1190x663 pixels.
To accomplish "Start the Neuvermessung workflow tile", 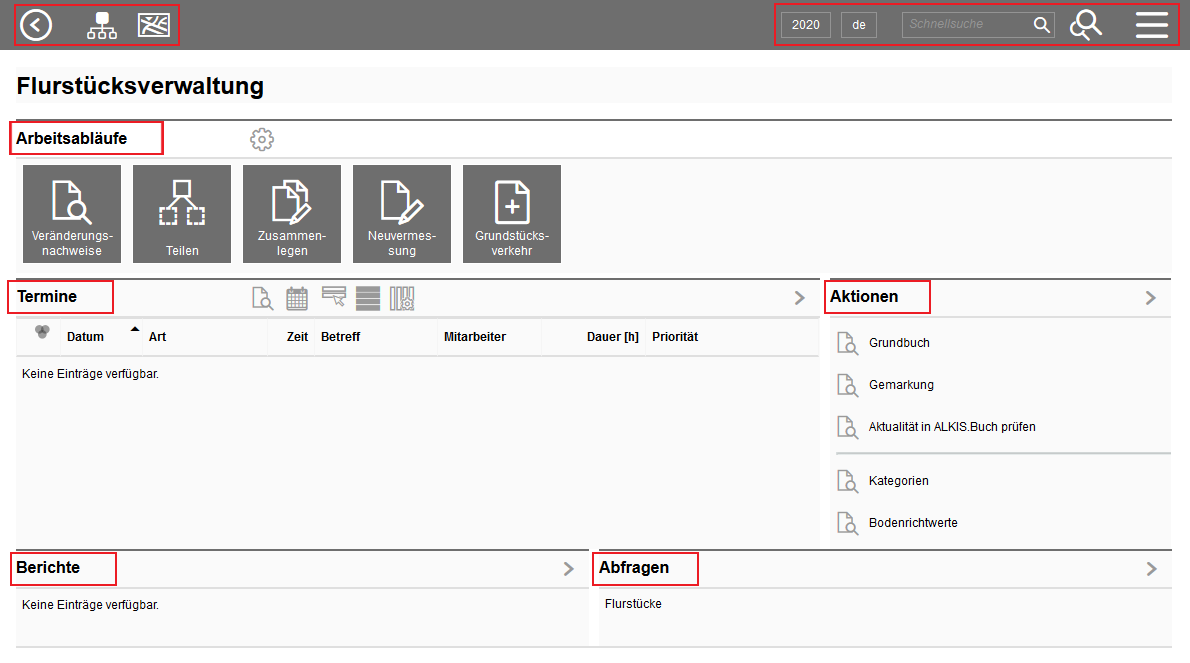I will 402,214.
